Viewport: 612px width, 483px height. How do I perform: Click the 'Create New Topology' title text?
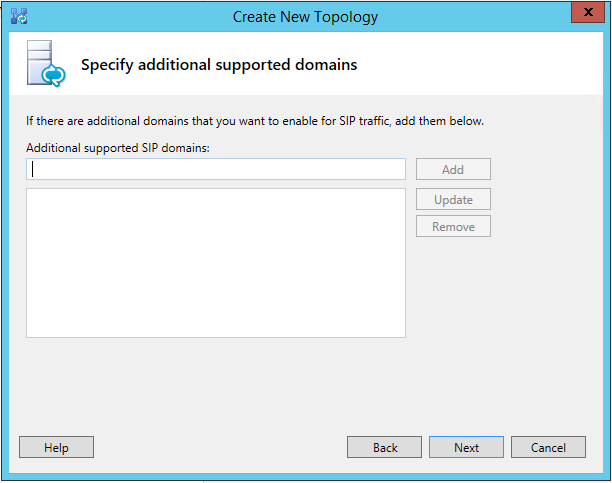(x=305, y=17)
